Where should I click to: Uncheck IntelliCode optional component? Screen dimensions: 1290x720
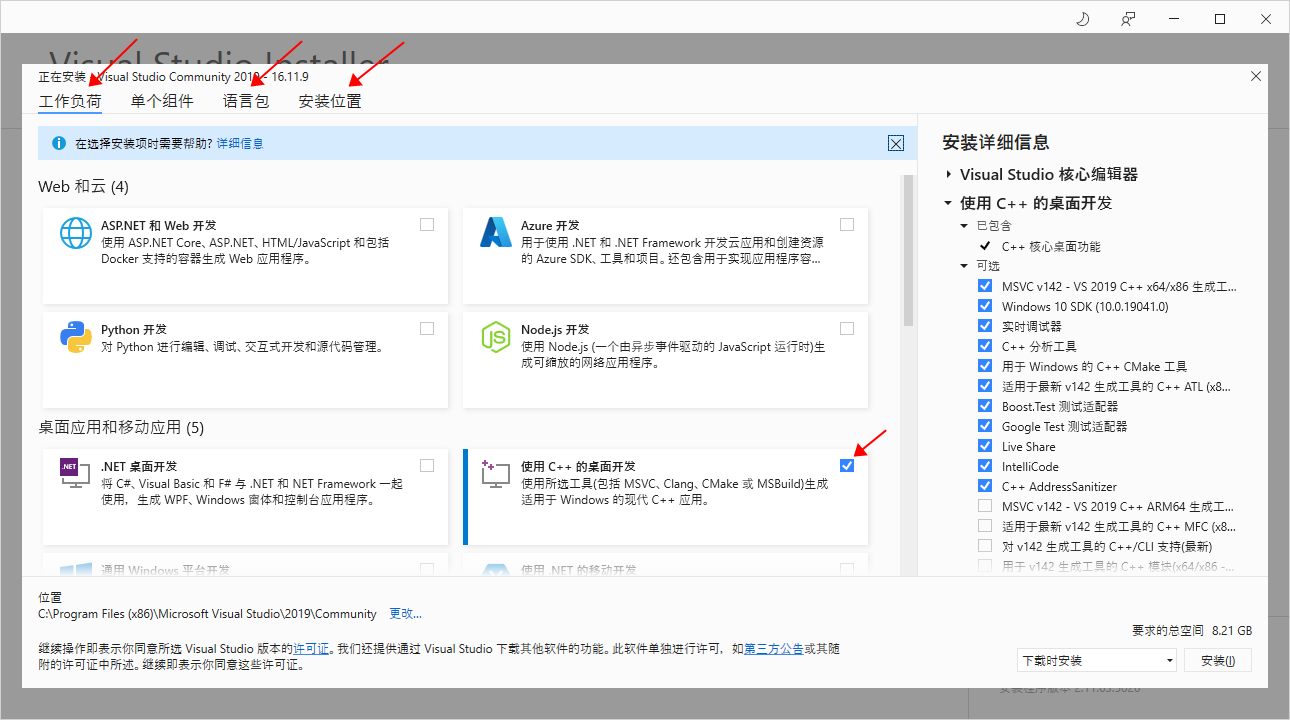pos(985,466)
